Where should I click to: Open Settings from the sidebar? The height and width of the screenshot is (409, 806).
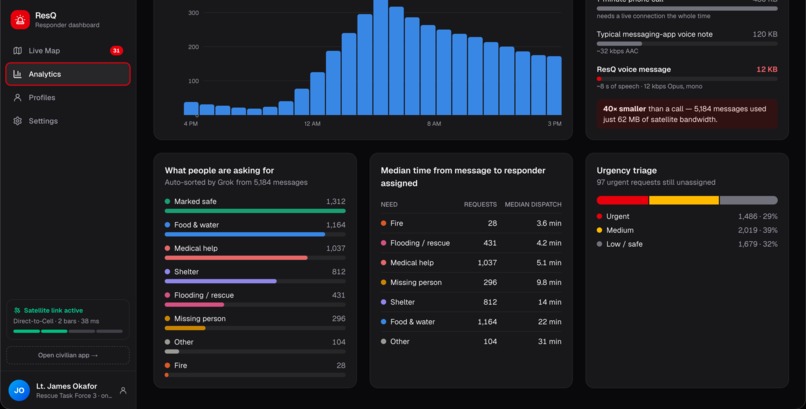coord(68,121)
